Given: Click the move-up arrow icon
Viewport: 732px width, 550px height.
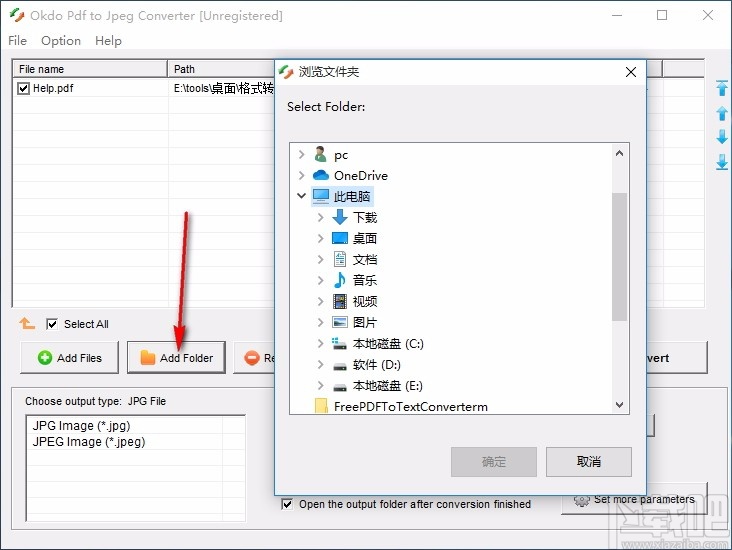Looking at the screenshot, I should [722, 113].
